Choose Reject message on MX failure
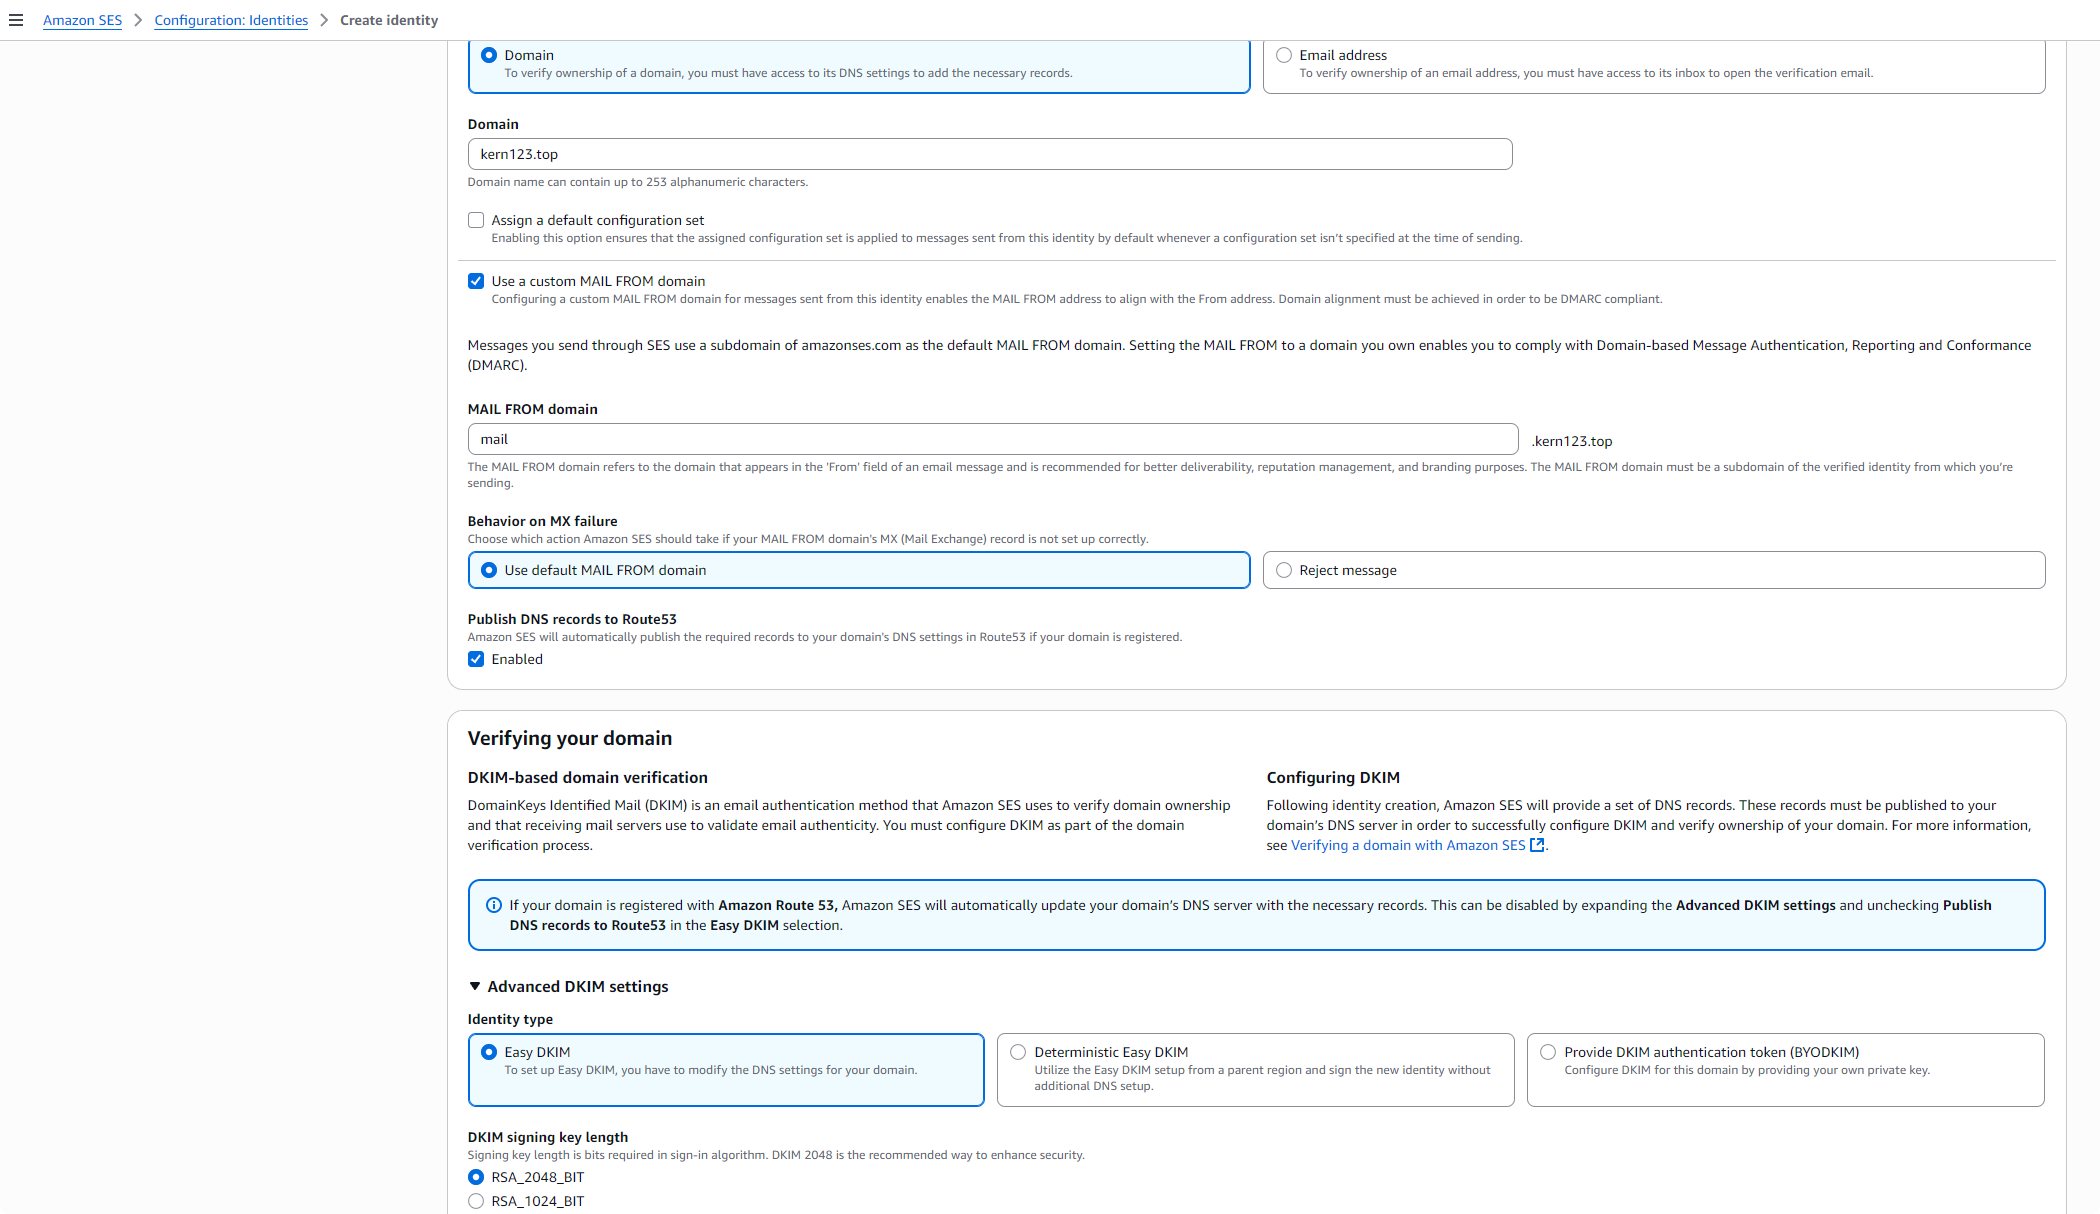Viewport: 2100px width, 1214px height. [x=1284, y=570]
